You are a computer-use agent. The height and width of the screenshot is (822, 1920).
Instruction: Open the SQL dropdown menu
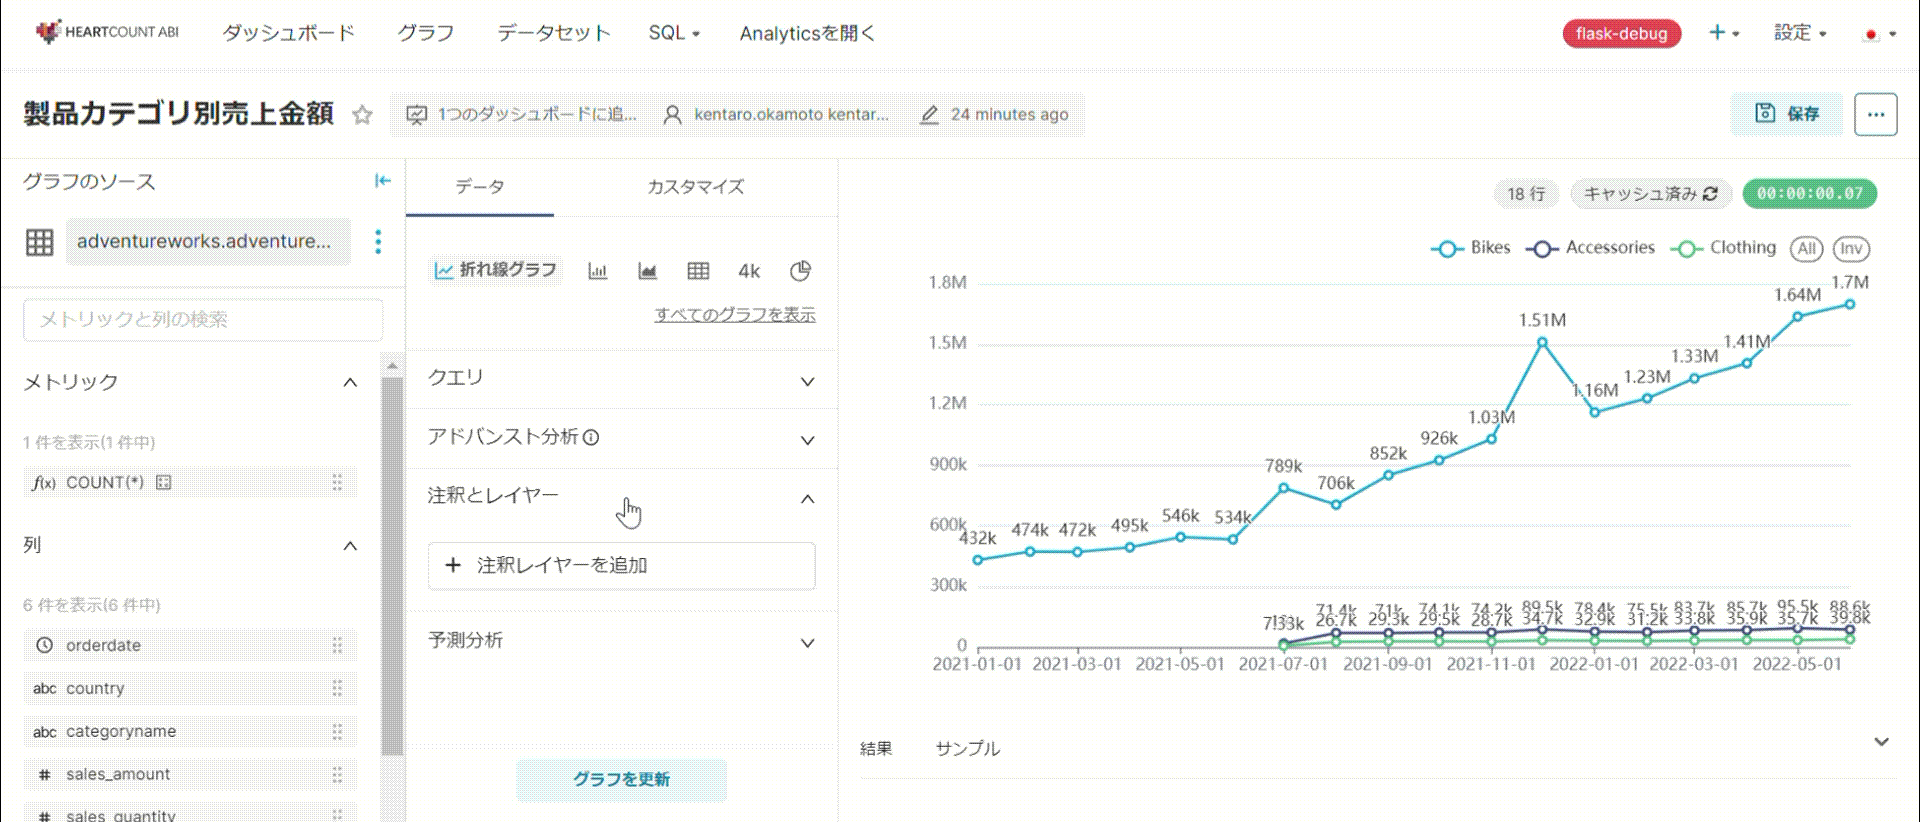(x=674, y=33)
